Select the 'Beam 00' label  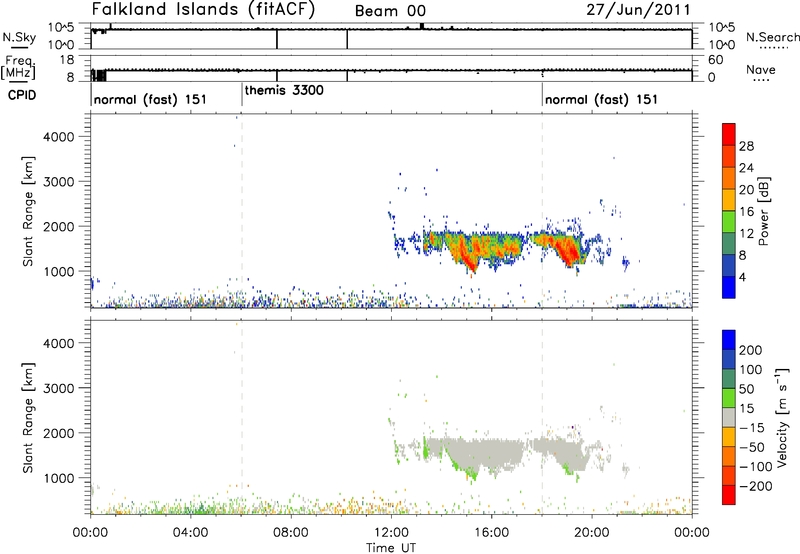390,11
